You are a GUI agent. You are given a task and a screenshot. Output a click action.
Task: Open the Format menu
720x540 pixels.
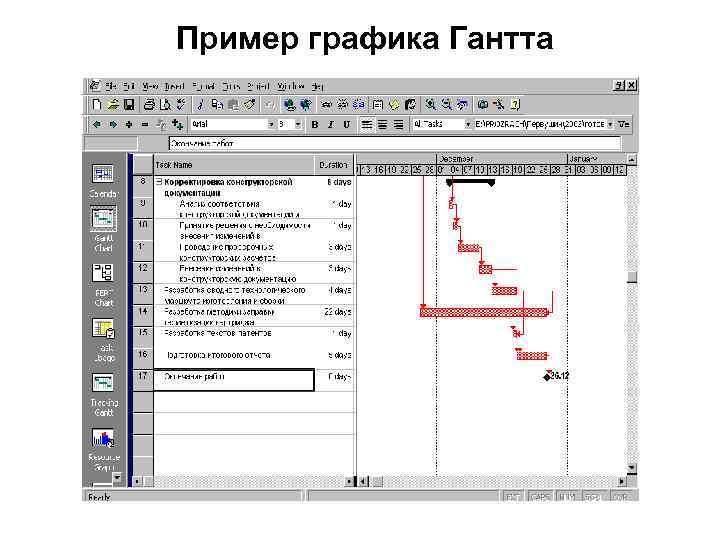[x=203, y=86]
